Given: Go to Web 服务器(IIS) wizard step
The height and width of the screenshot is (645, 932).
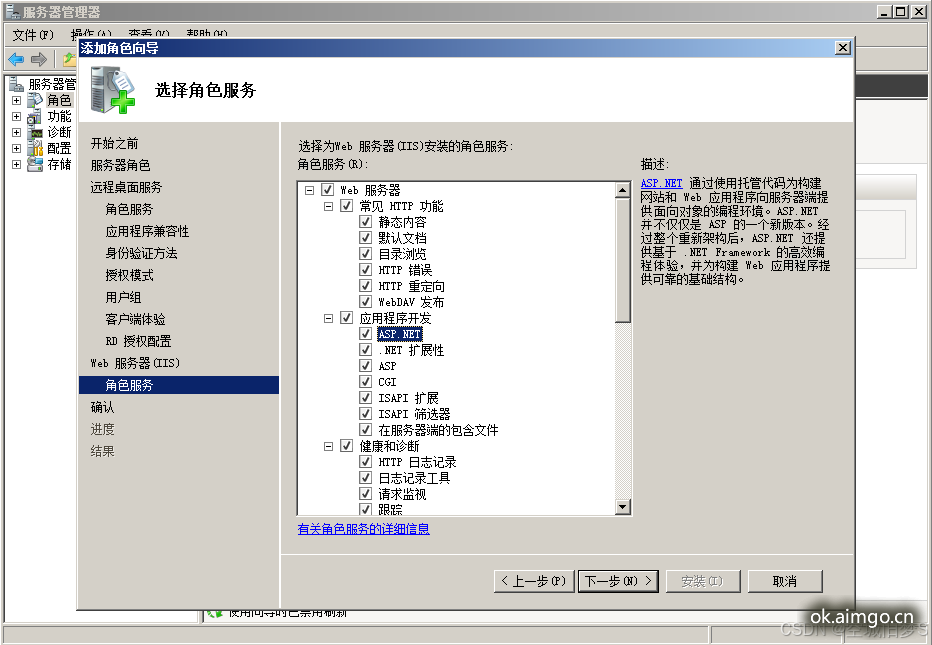Looking at the screenshot, I should [135, 363].
